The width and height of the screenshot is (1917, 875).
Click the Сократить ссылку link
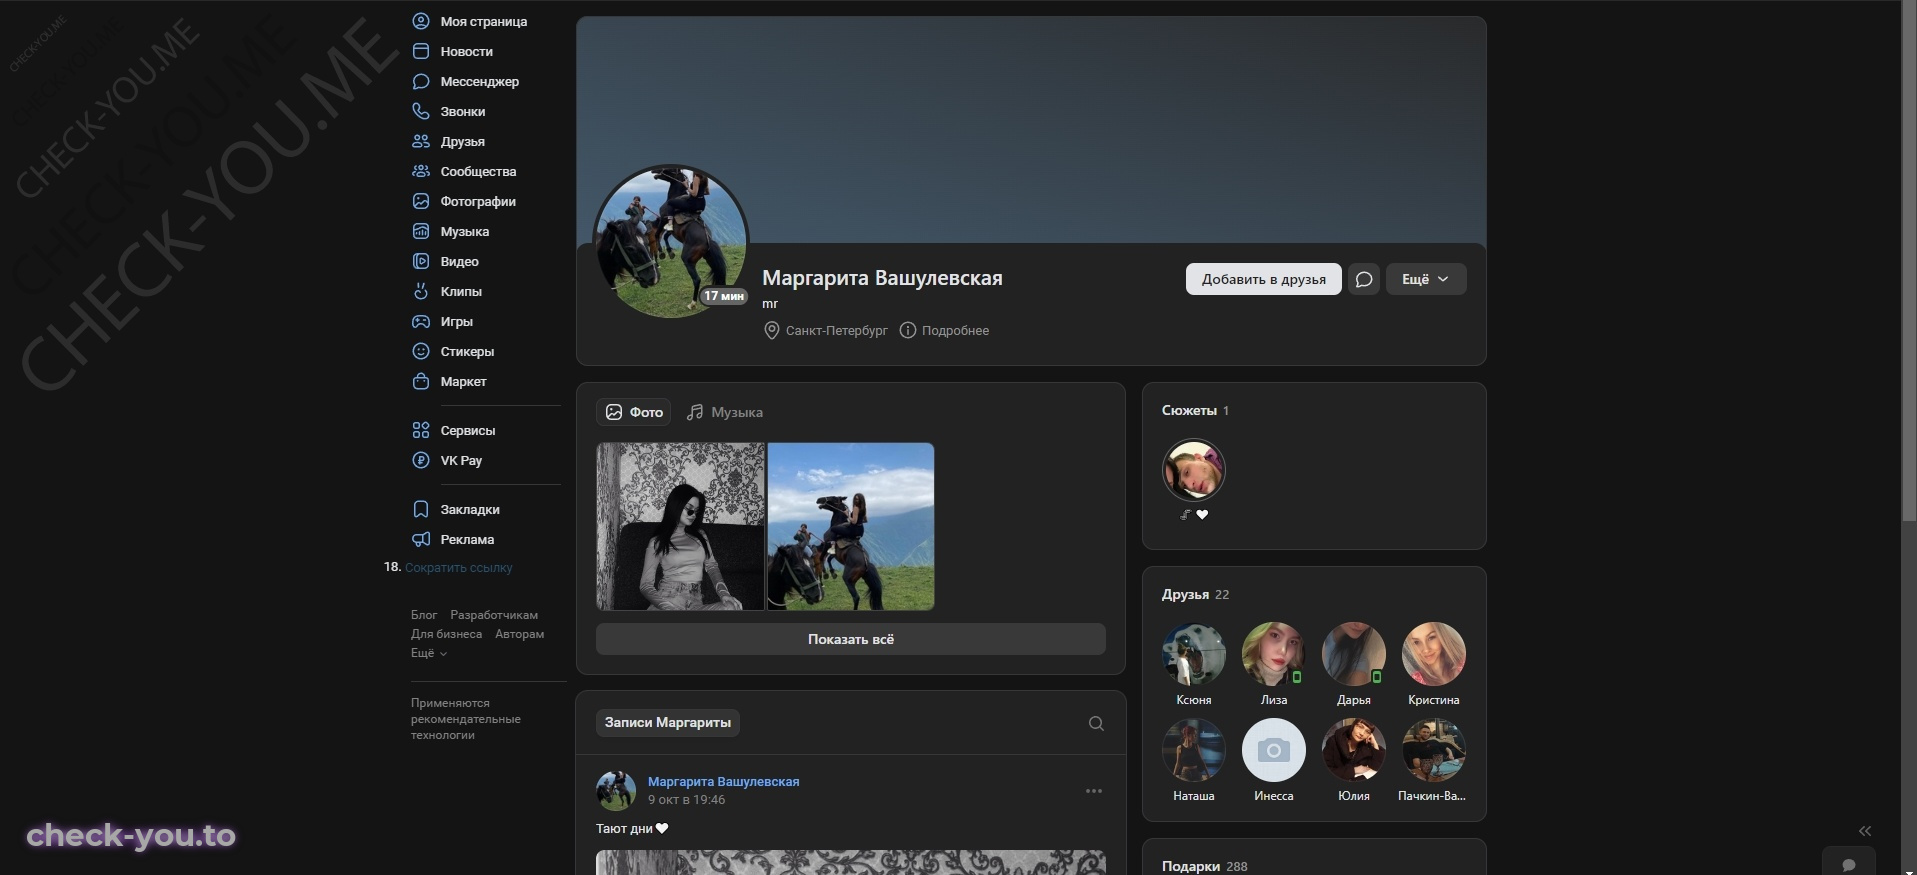point(459,567)
